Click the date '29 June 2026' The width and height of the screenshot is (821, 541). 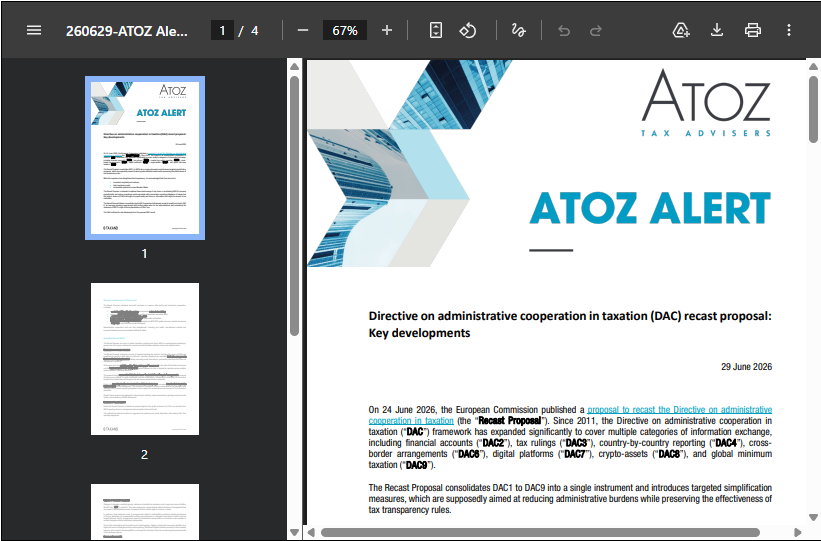click(x=746, y=367)
